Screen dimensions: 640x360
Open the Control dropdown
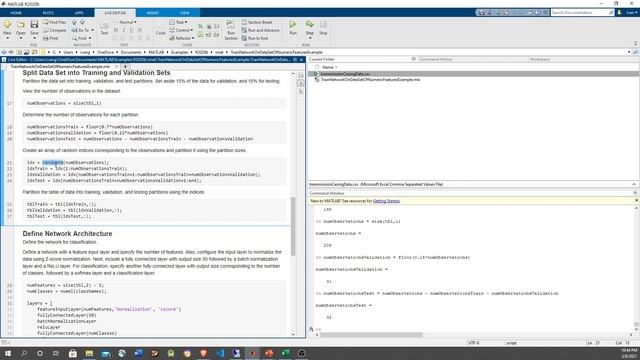[x=181, y=30]
